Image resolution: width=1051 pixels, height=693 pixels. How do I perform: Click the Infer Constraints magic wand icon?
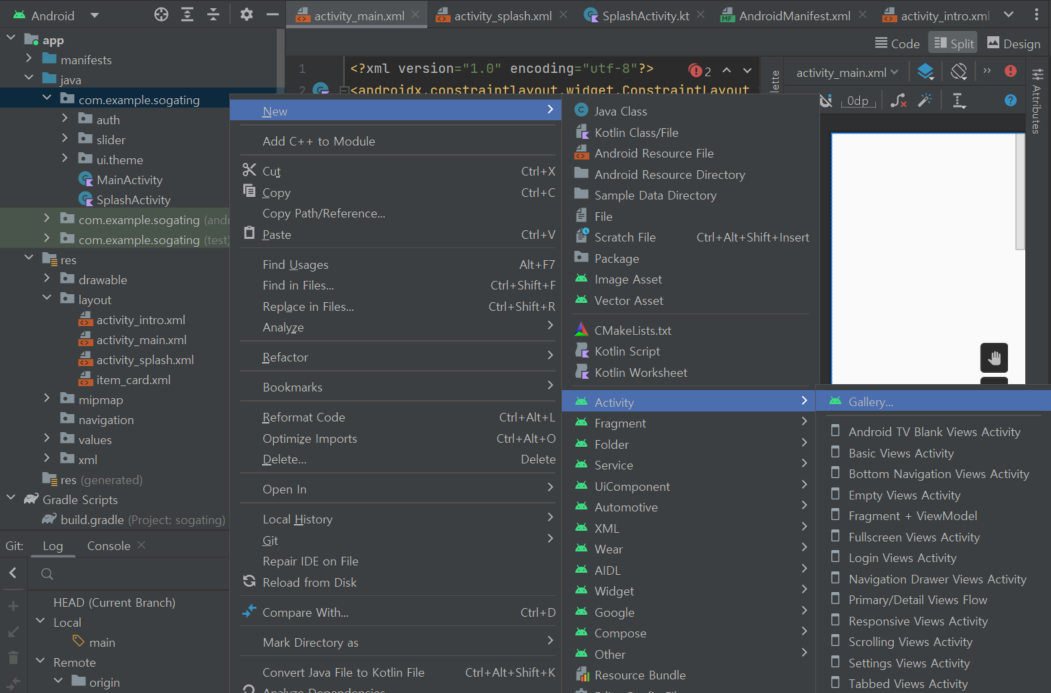[925, 101]
